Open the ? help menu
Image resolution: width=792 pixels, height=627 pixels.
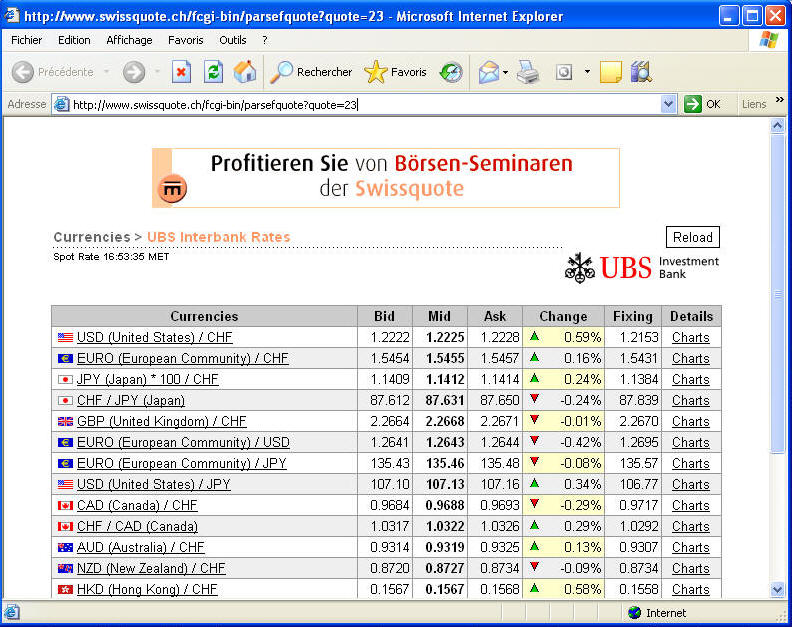click(265, 40)
